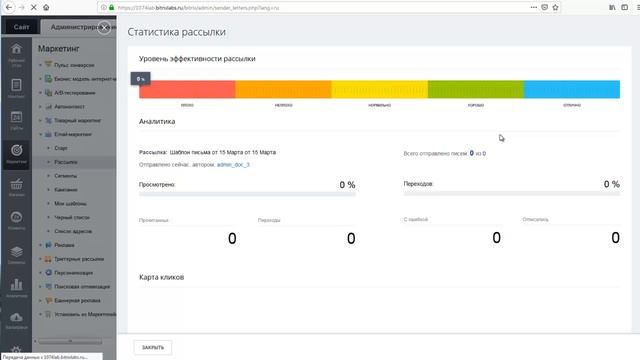Select the Marketing target icon
This screenshot has height=360, width=640.
(x=16, y=150)
